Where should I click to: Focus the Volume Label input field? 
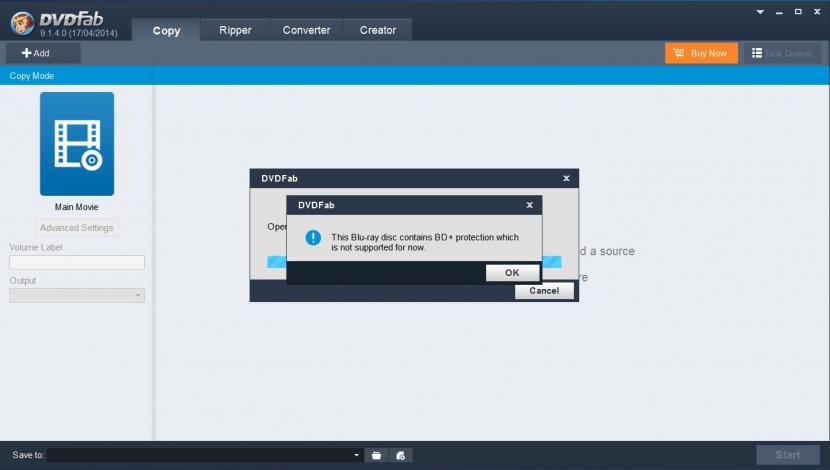pos(77,263)
